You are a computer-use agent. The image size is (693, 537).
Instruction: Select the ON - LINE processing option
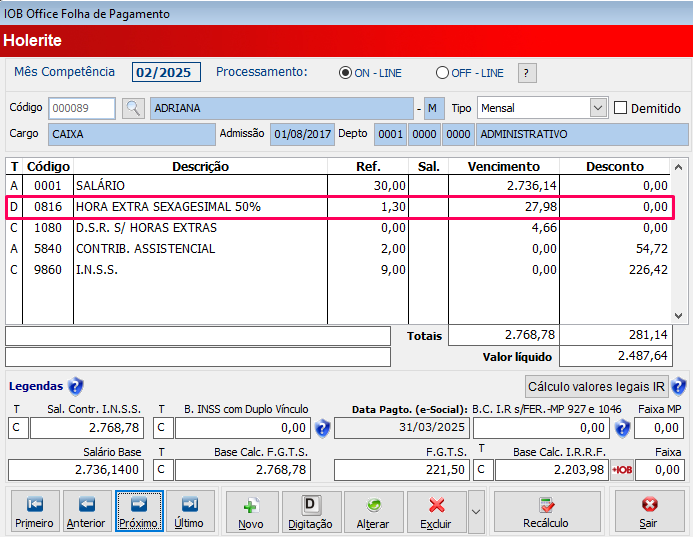coord(346,73)
